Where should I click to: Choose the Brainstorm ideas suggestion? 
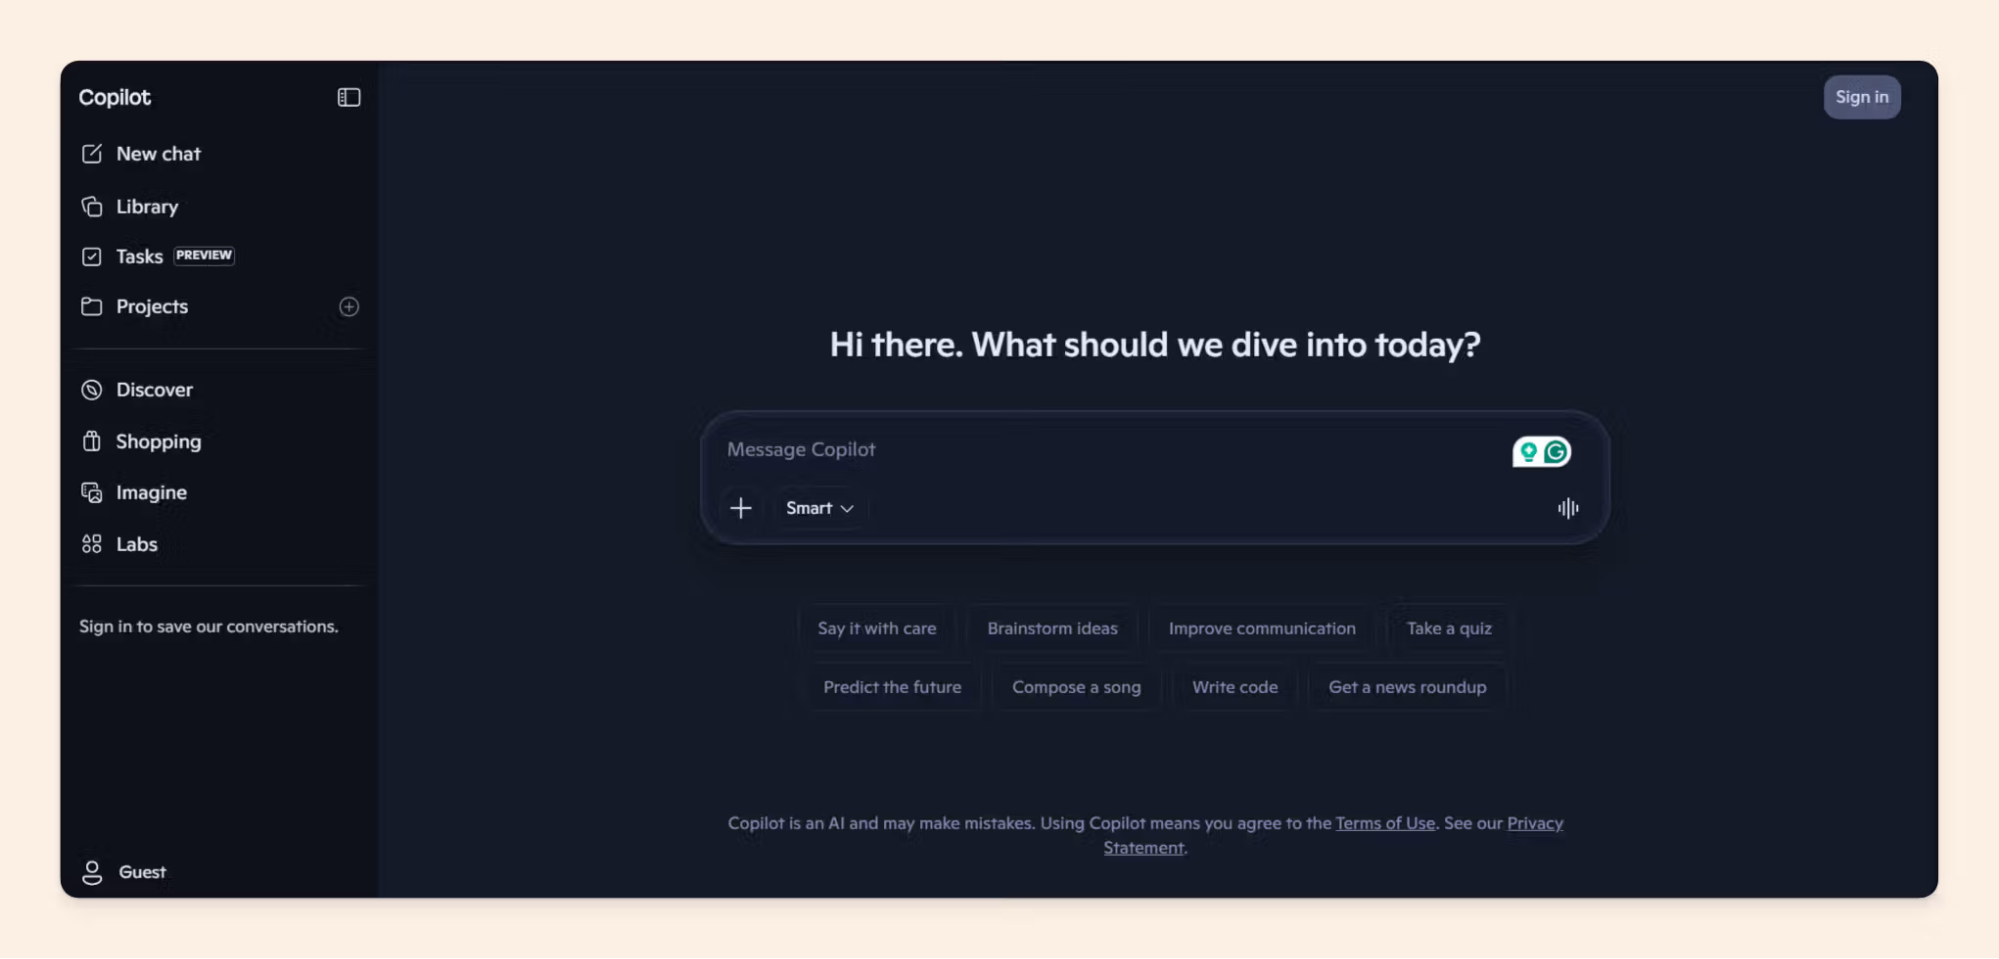(1052, 628)
